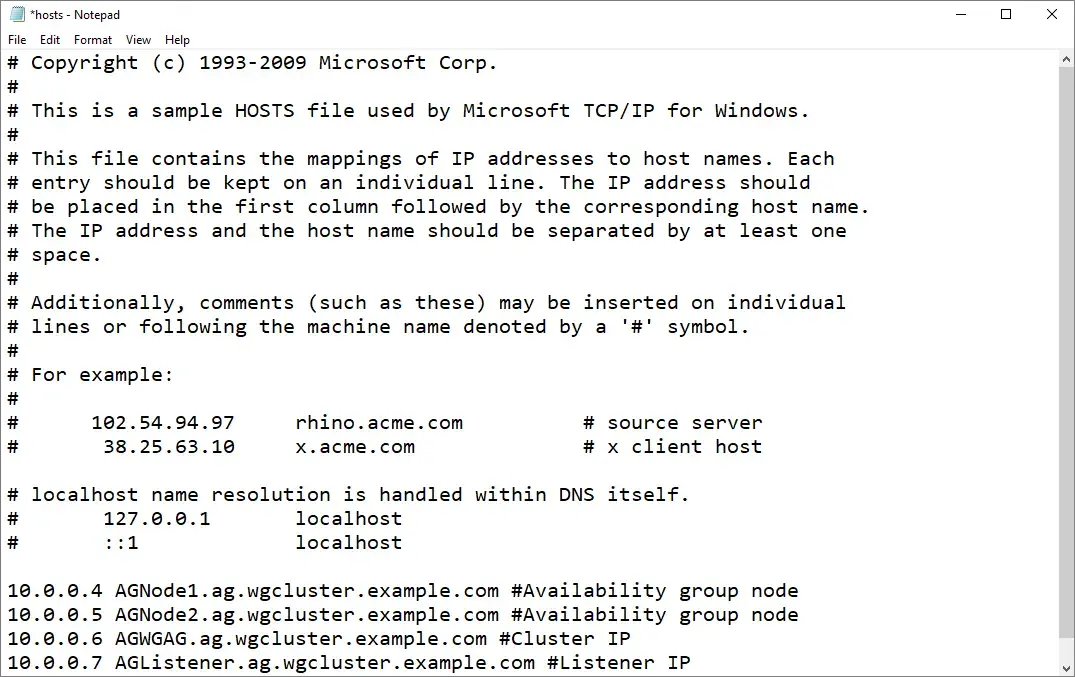This screenshot has height=677, width=1075.
Task: Click the scrollbar up arrow
Action: coord(1065,57)
